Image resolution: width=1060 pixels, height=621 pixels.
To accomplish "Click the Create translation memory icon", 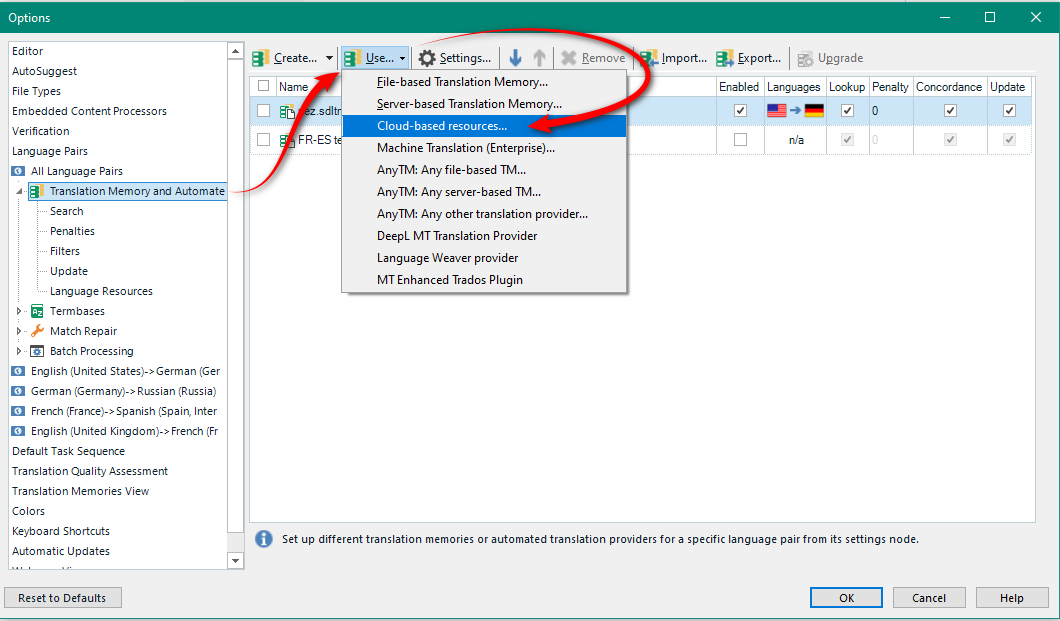I will tap(261, 58).
